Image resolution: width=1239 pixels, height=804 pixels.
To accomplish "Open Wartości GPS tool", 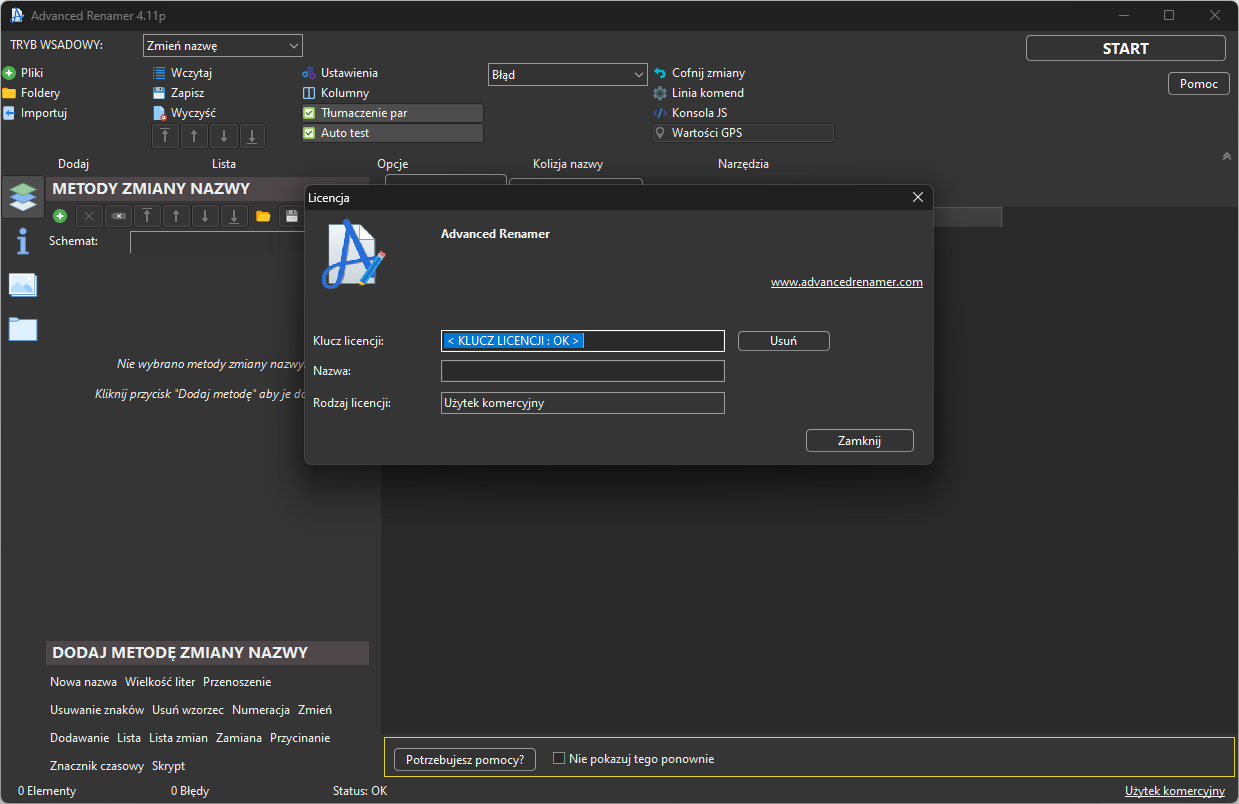I will click(743, 133).
